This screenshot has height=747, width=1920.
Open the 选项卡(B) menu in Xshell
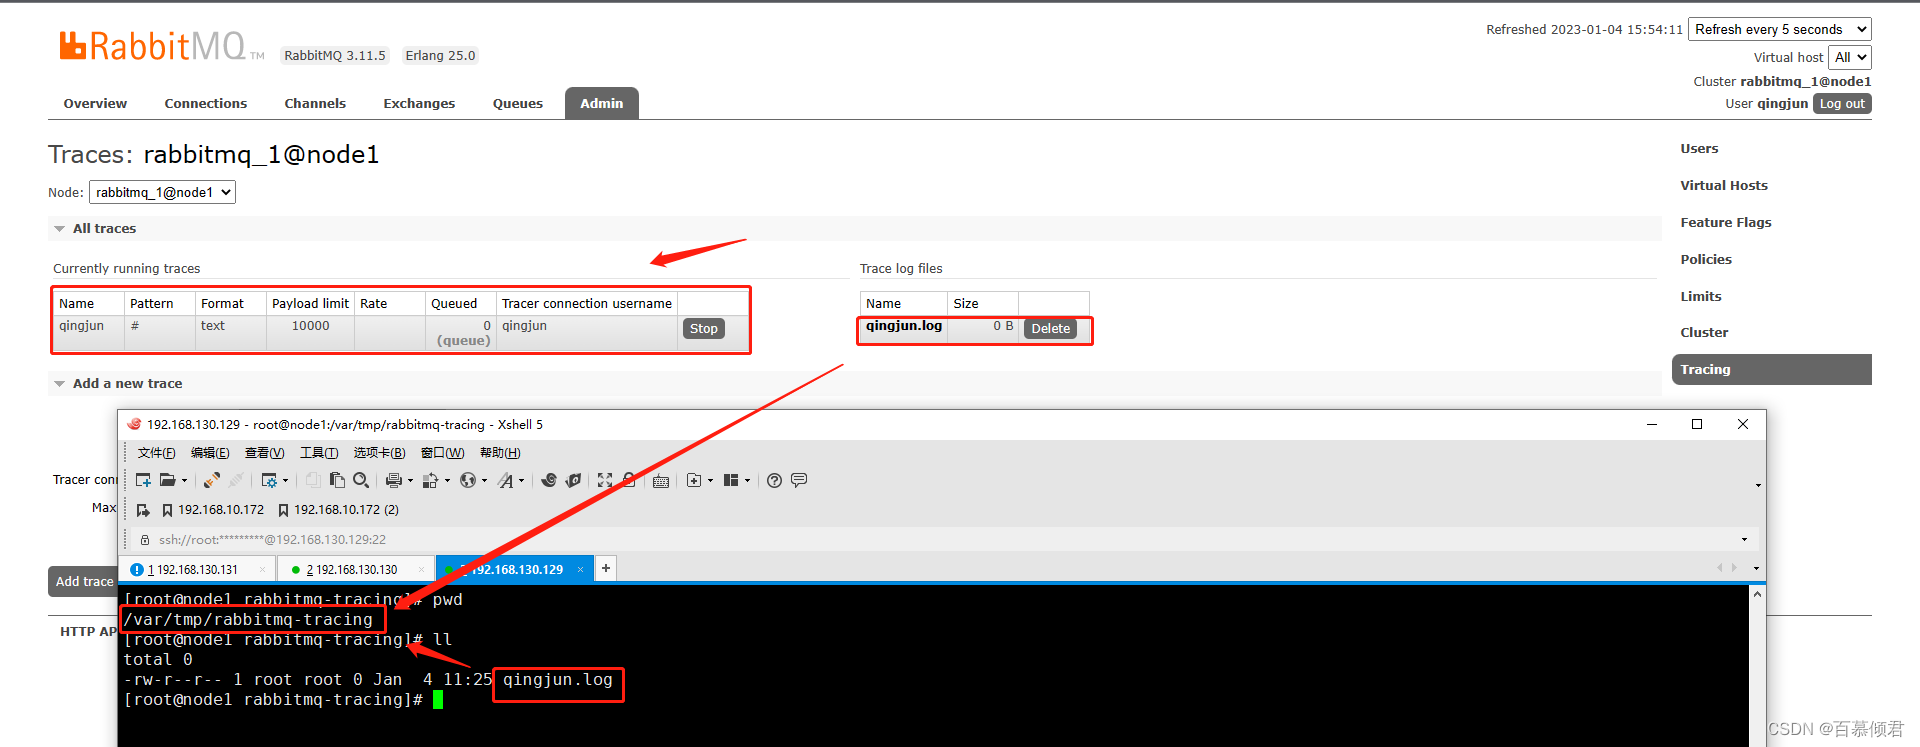(x=379, y=453)
